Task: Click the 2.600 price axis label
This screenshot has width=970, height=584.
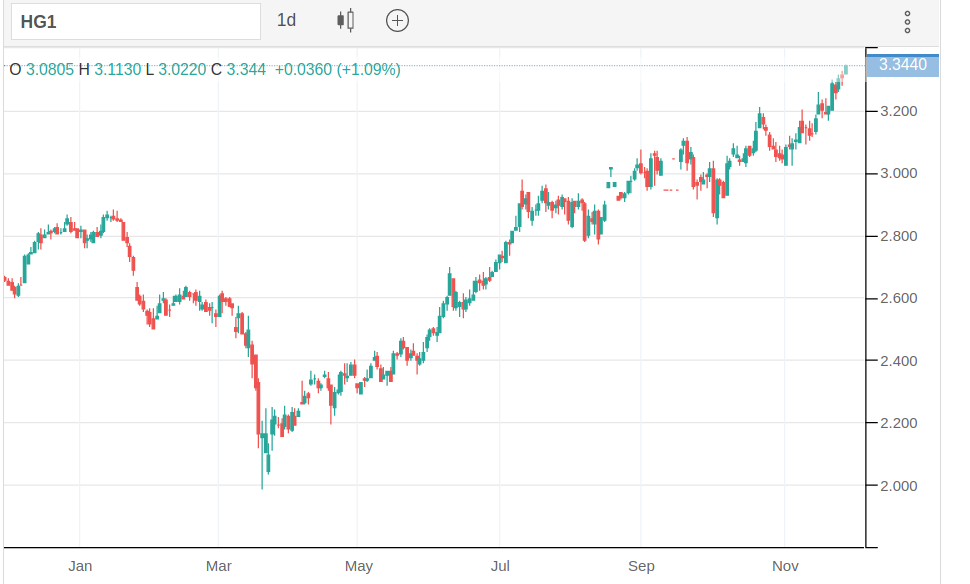Action: point(898,298)
